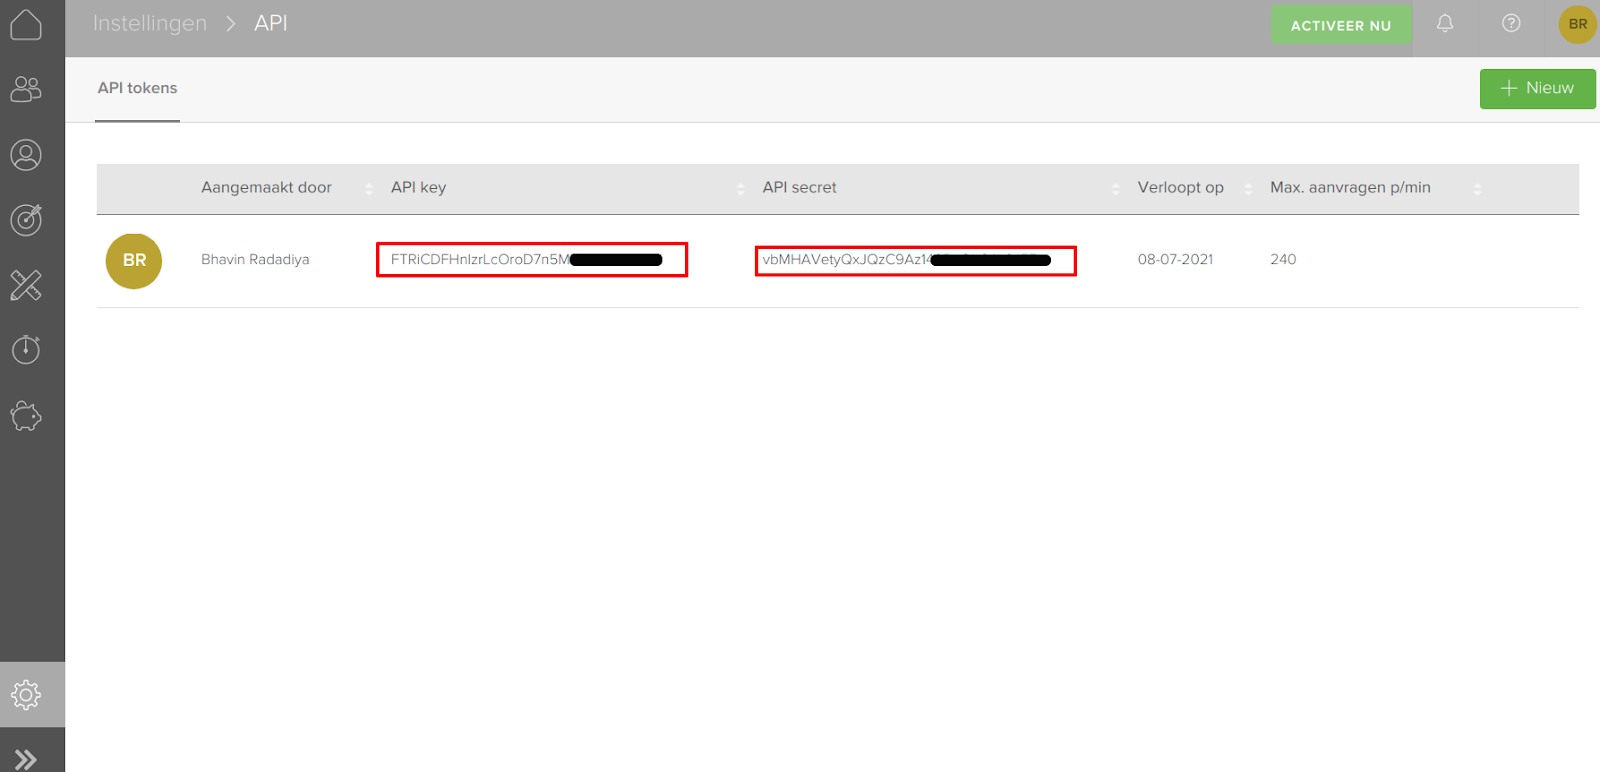The height and width of the screenshot is (772, 1600).
Task: Click the expiry date 08-07-2021
Action: coord(1175,259)
